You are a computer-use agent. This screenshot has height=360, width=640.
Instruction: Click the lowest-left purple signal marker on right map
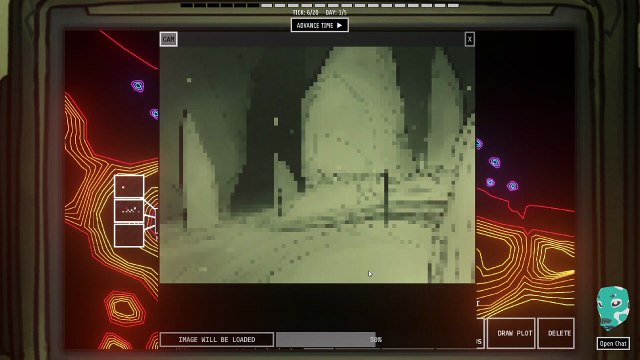click(x=490, y=182)
